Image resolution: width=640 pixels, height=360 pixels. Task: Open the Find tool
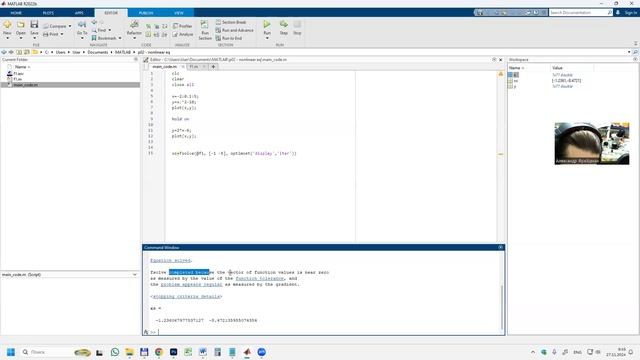(100, 30)
